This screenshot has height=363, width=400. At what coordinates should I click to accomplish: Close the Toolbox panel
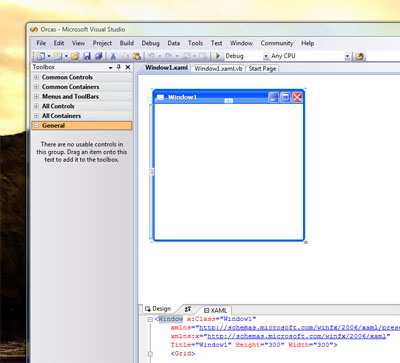point(128,67)
